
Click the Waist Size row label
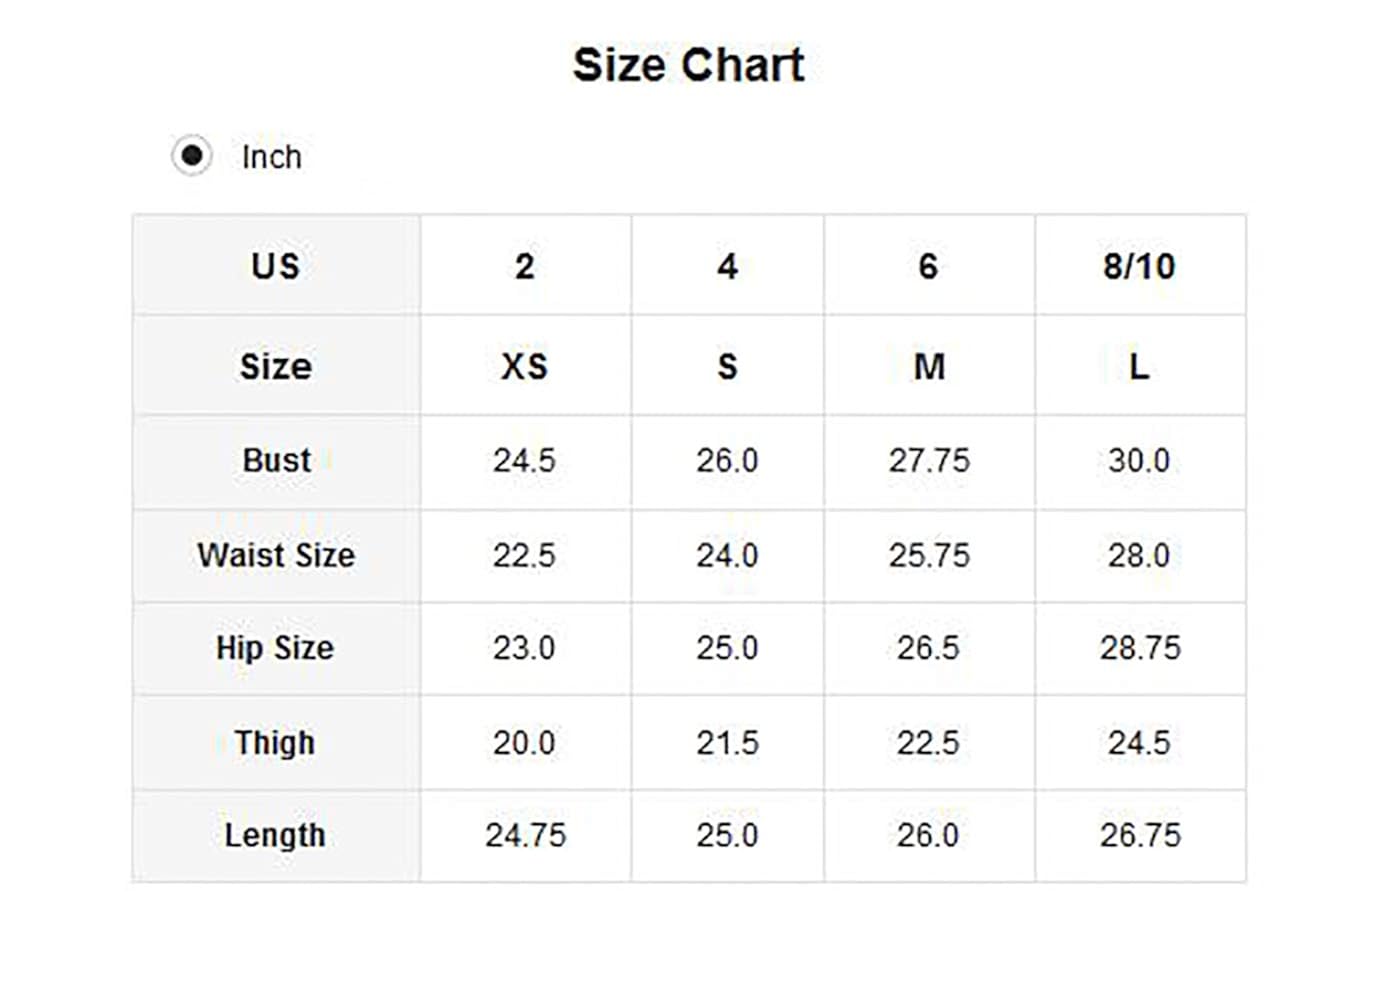click(276, 555)
